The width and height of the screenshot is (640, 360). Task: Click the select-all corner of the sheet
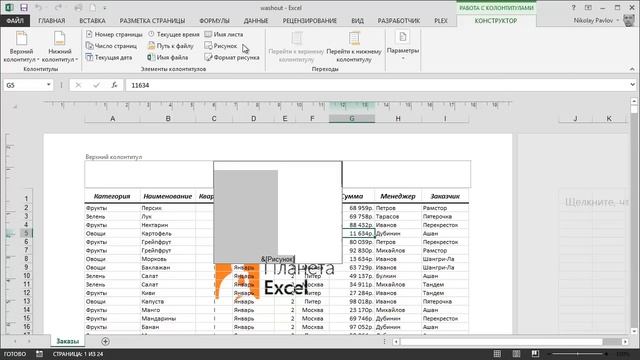click(15, 107)
